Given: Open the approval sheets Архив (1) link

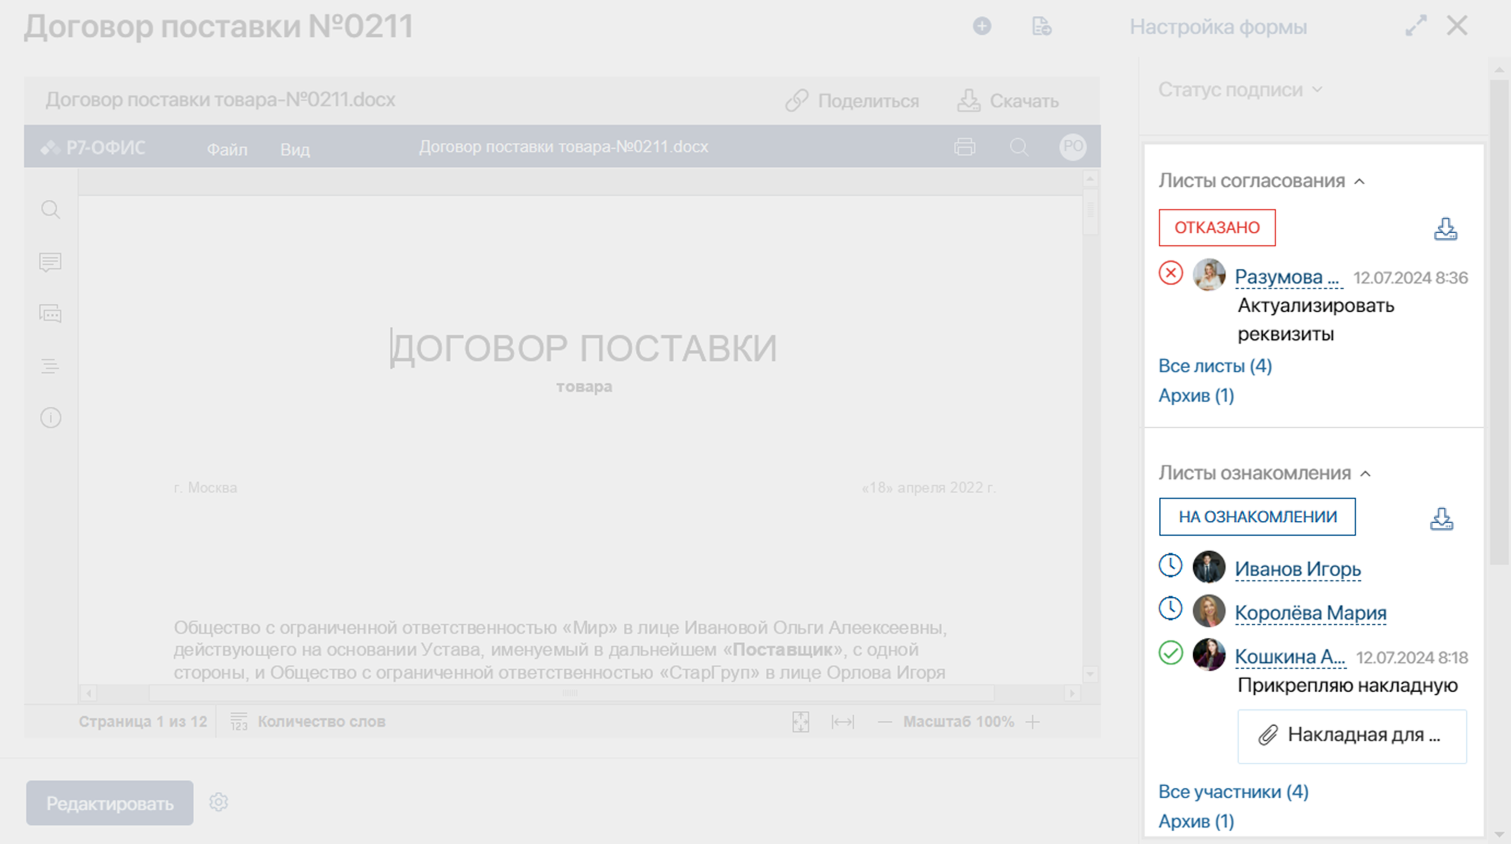Looking at the screenshot, I should tap(1196, 396).
